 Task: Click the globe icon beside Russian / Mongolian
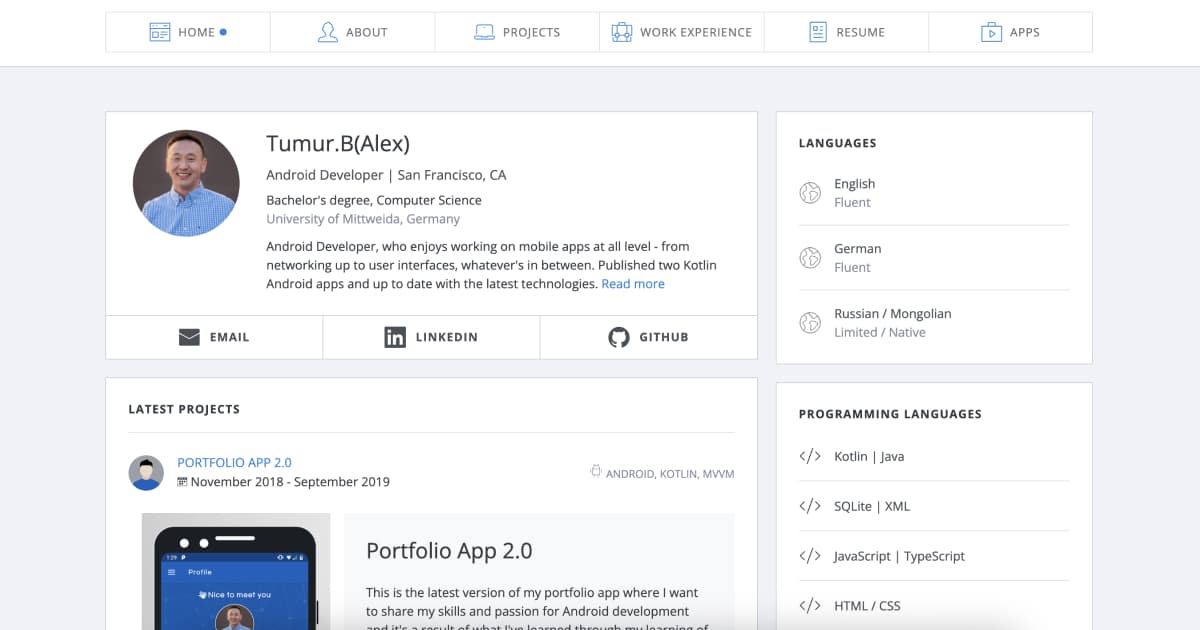coord(810,322)
